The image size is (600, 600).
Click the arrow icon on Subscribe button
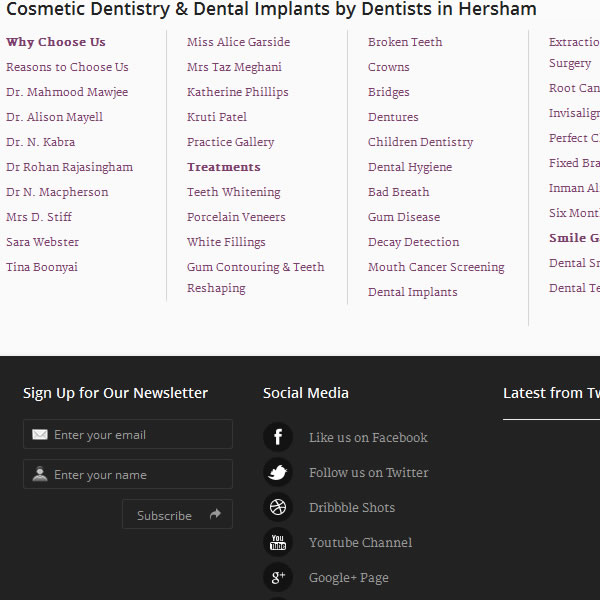click(215, 515)
